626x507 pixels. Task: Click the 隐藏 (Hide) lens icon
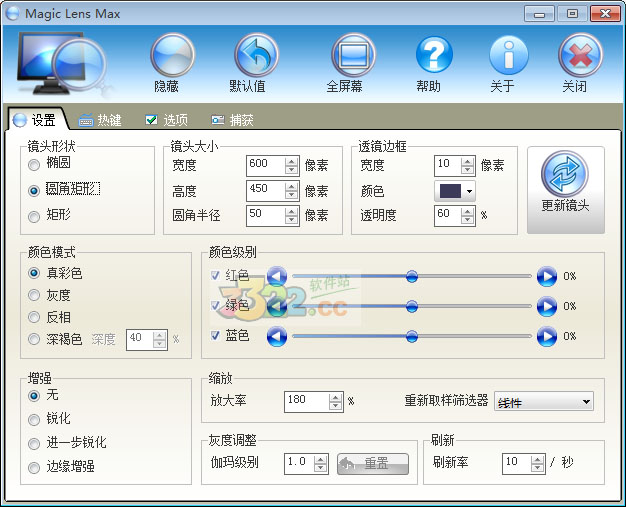click(172, 55)
